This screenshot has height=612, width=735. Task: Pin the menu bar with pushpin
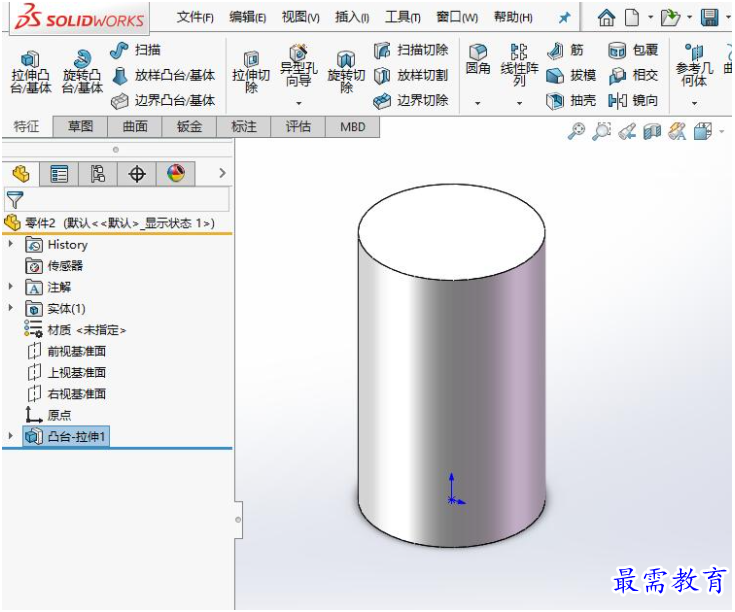(564, 18)
